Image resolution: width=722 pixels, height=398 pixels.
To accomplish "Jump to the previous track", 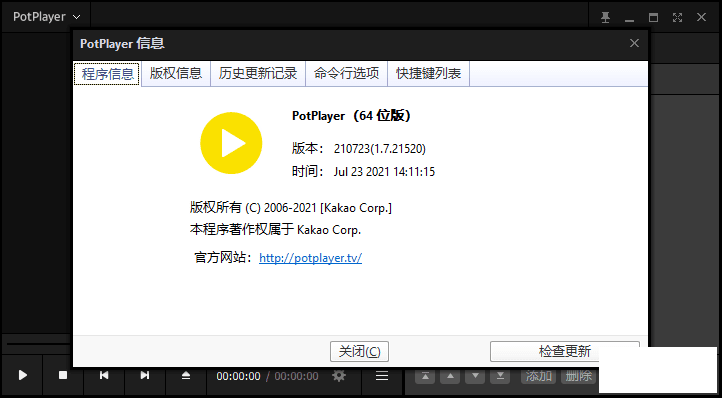I will click(104, 375).
